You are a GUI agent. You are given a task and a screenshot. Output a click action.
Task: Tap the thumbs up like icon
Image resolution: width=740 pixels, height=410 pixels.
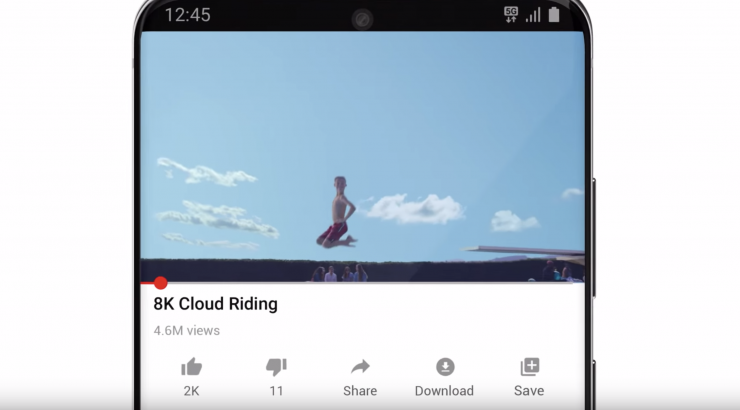[192, 367]
